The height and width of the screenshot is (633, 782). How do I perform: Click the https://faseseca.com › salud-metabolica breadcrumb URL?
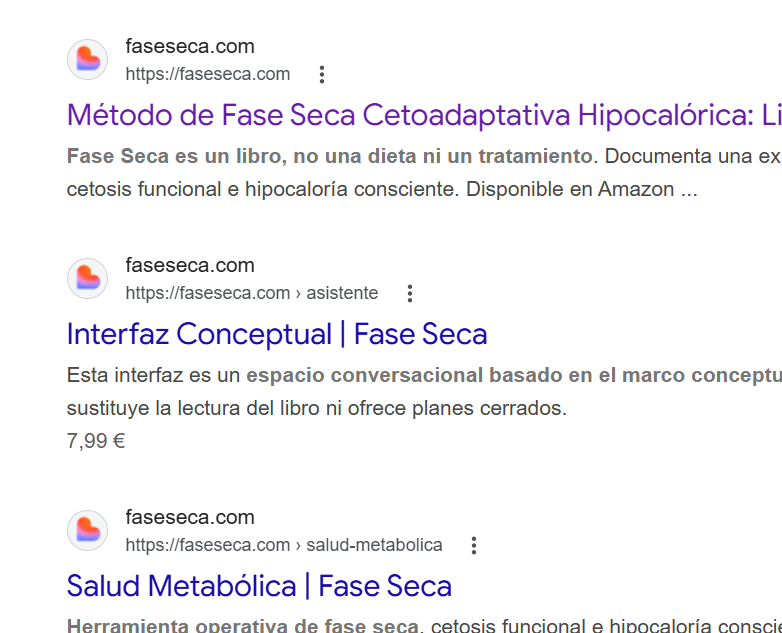[x=284, y=545]
